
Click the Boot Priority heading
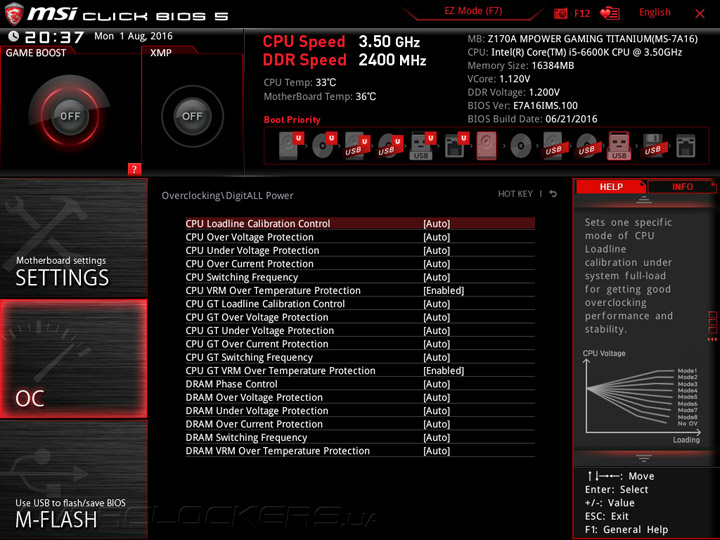point(292,120)
